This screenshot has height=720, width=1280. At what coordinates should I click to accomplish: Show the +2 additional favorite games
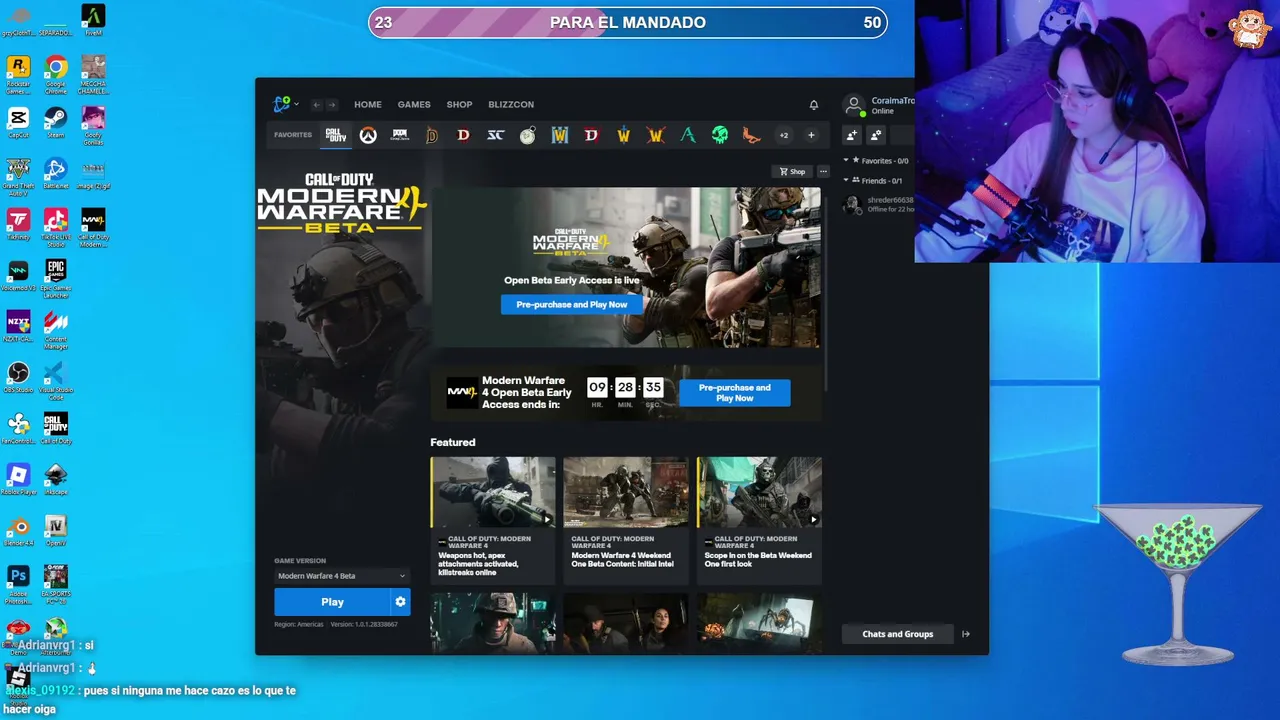(784, 135)
